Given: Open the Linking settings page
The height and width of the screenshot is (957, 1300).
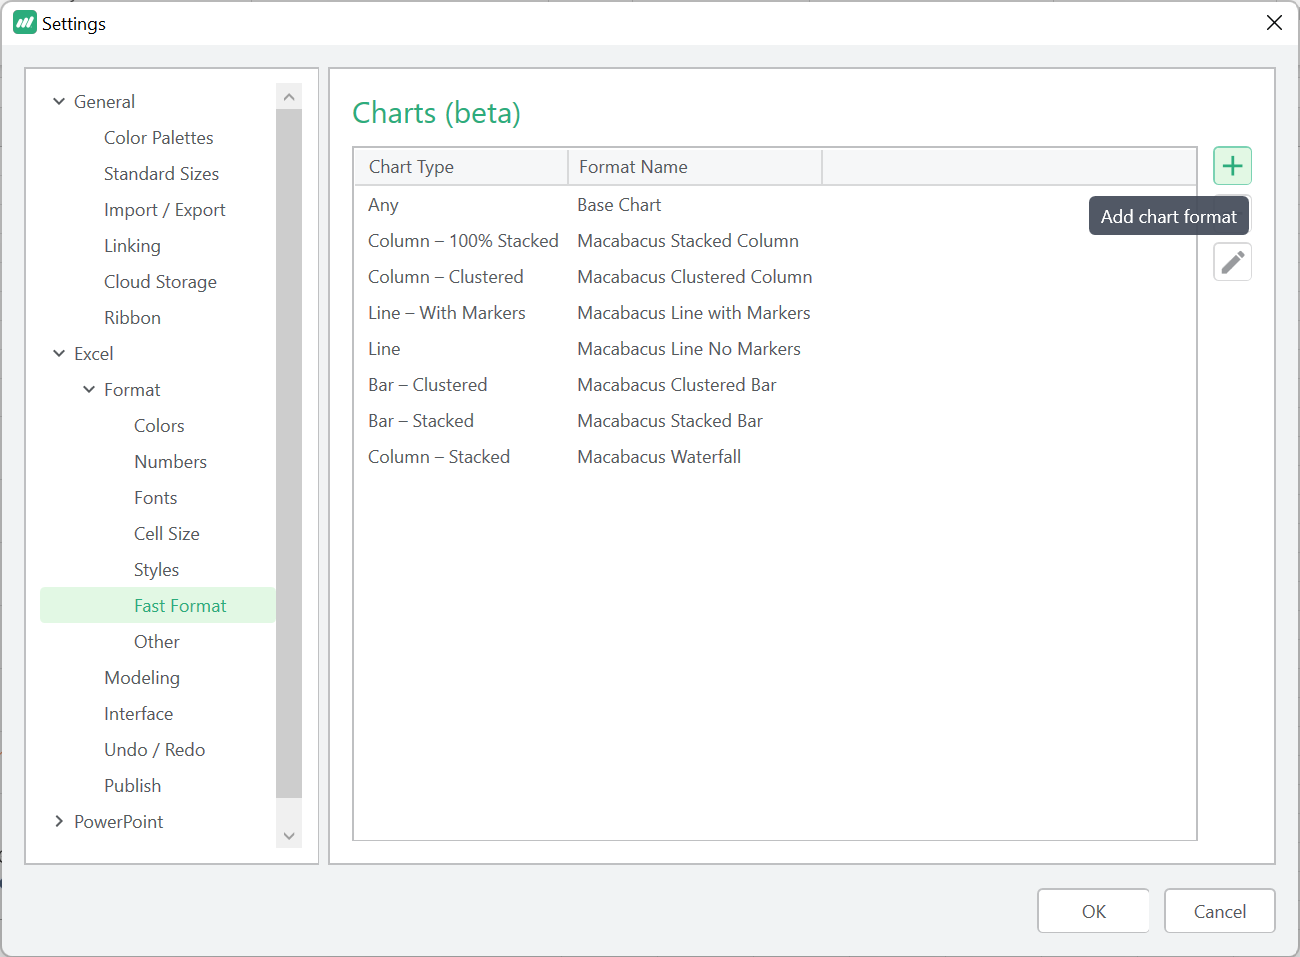Looking at the screenshot, I should point(132,246).
